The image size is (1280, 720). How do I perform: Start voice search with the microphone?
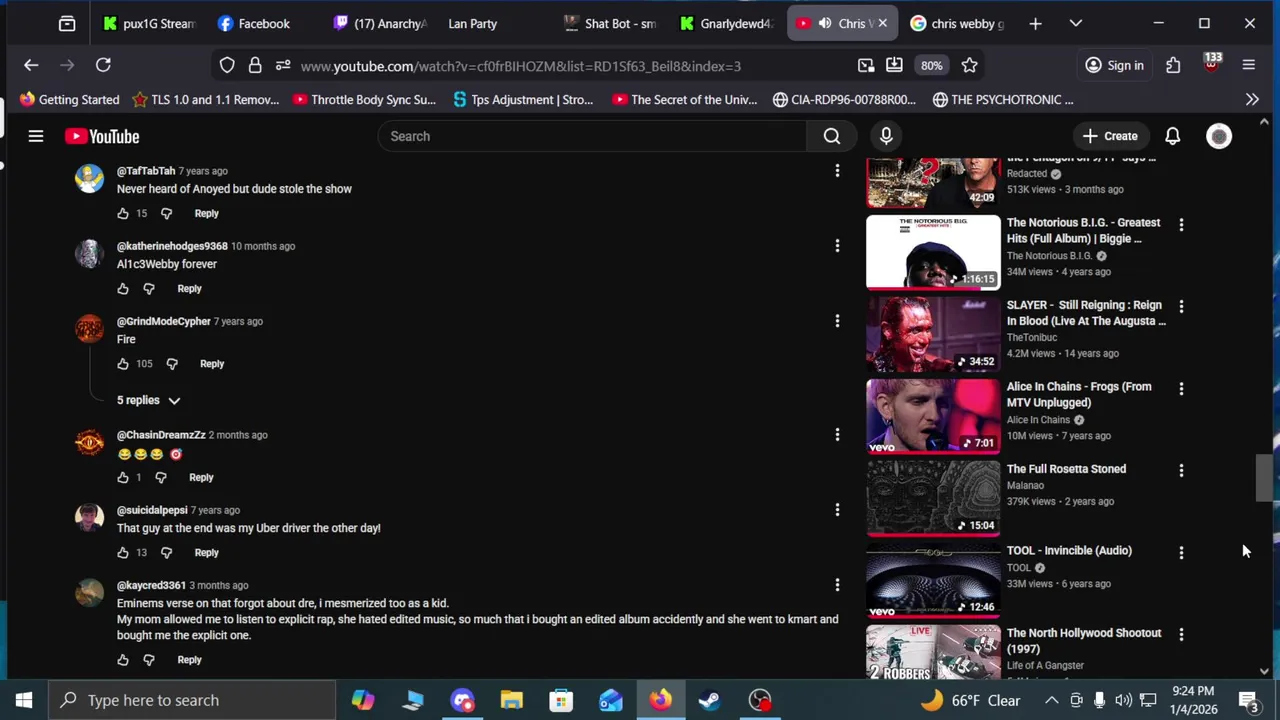point(886,136)
